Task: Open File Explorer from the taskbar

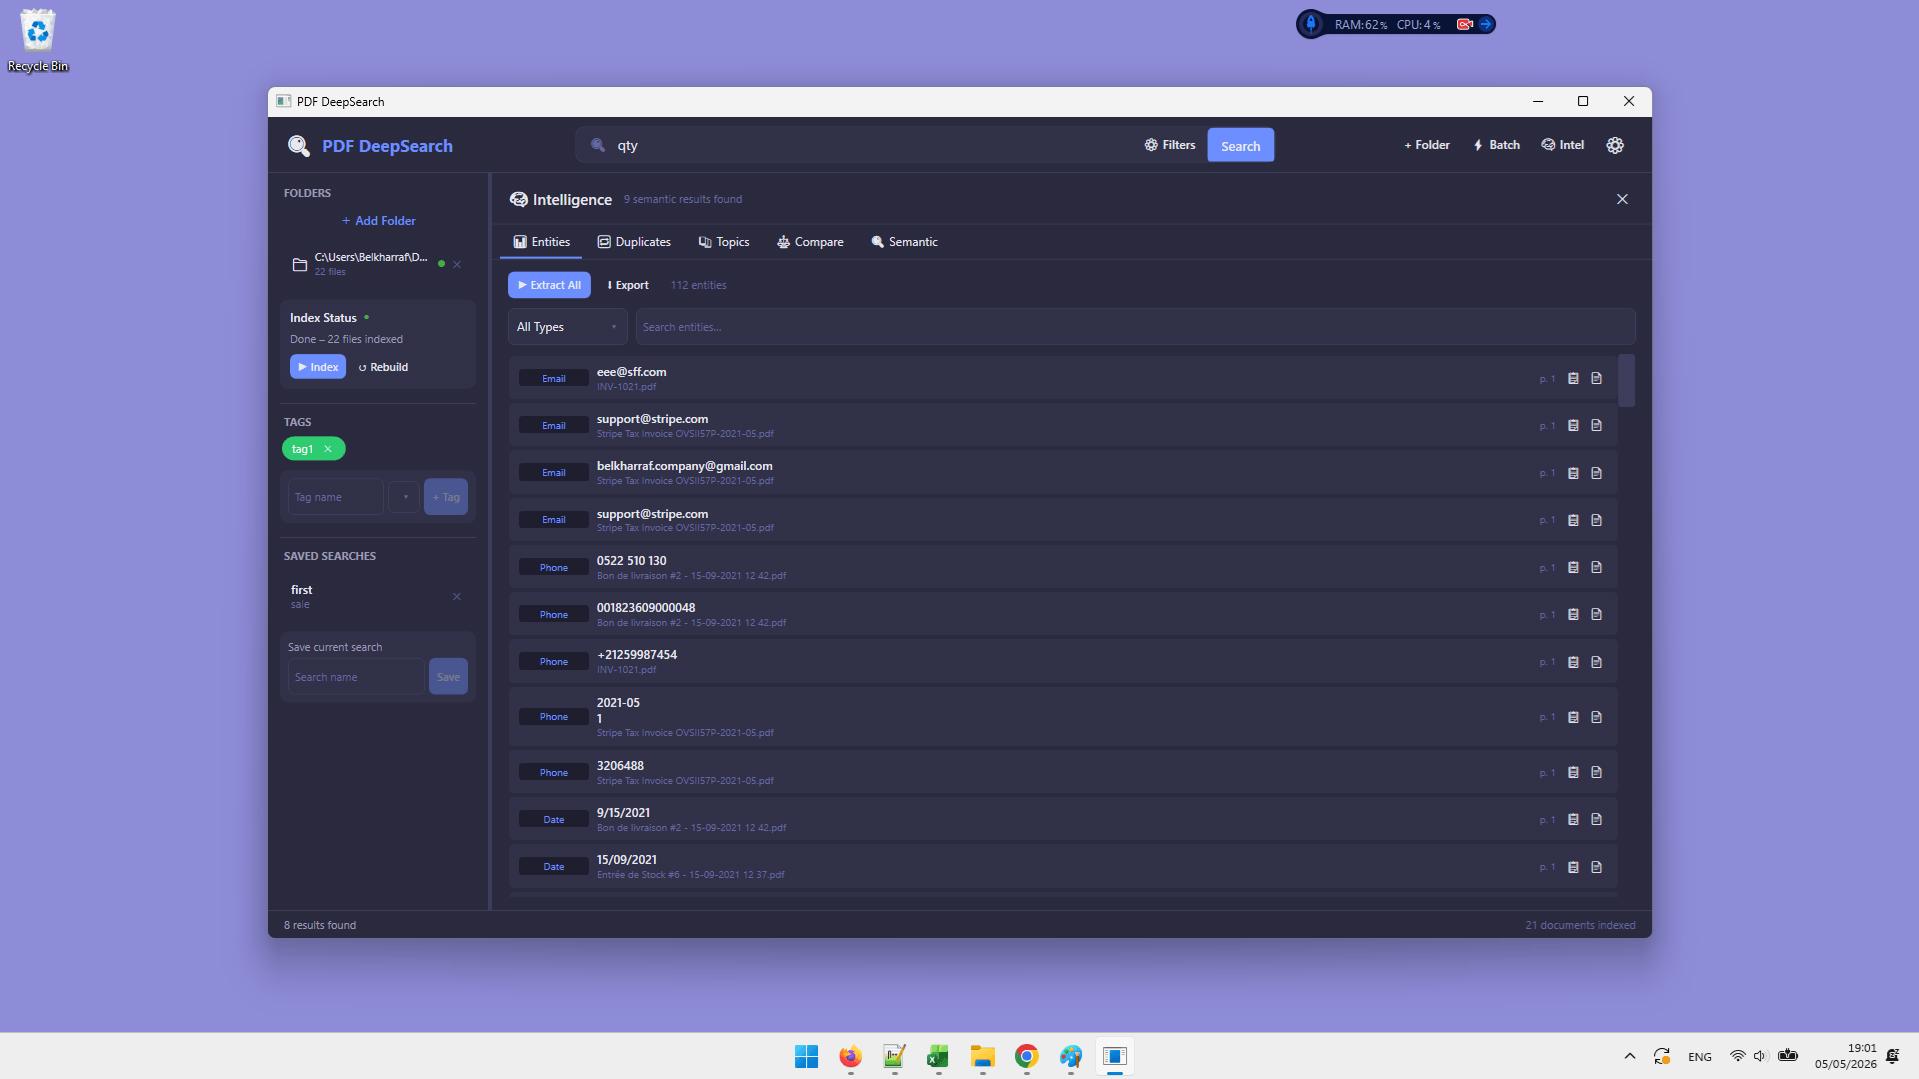Action: click(982, 1056)
